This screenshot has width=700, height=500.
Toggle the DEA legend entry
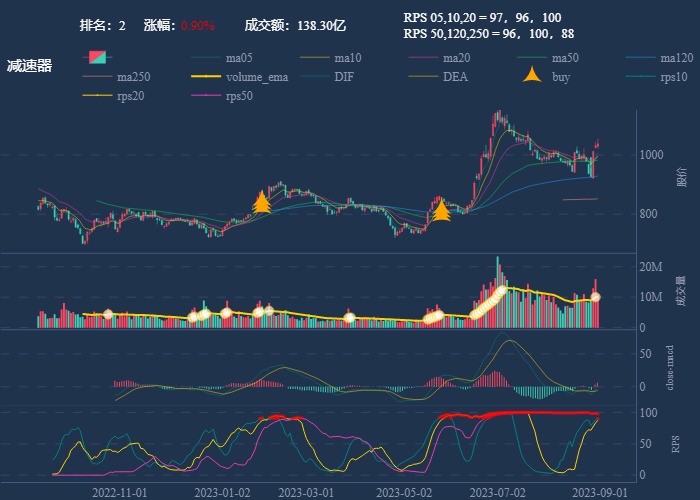424,76
